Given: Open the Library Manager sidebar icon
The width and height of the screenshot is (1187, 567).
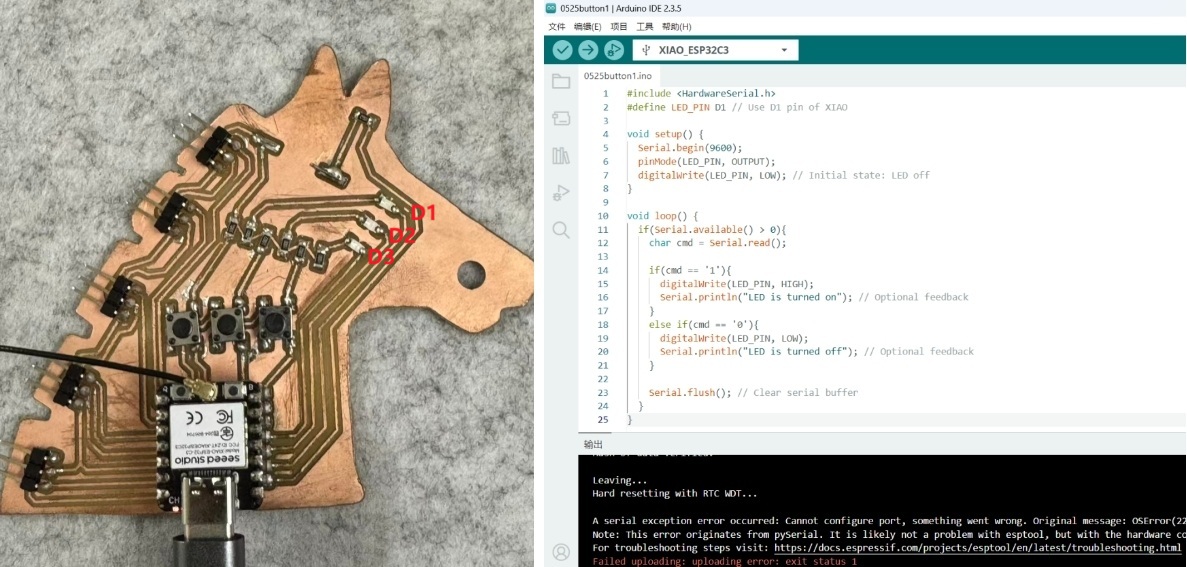Looking at the screenshot, I should pyautogui.click(x=561, y=156).
